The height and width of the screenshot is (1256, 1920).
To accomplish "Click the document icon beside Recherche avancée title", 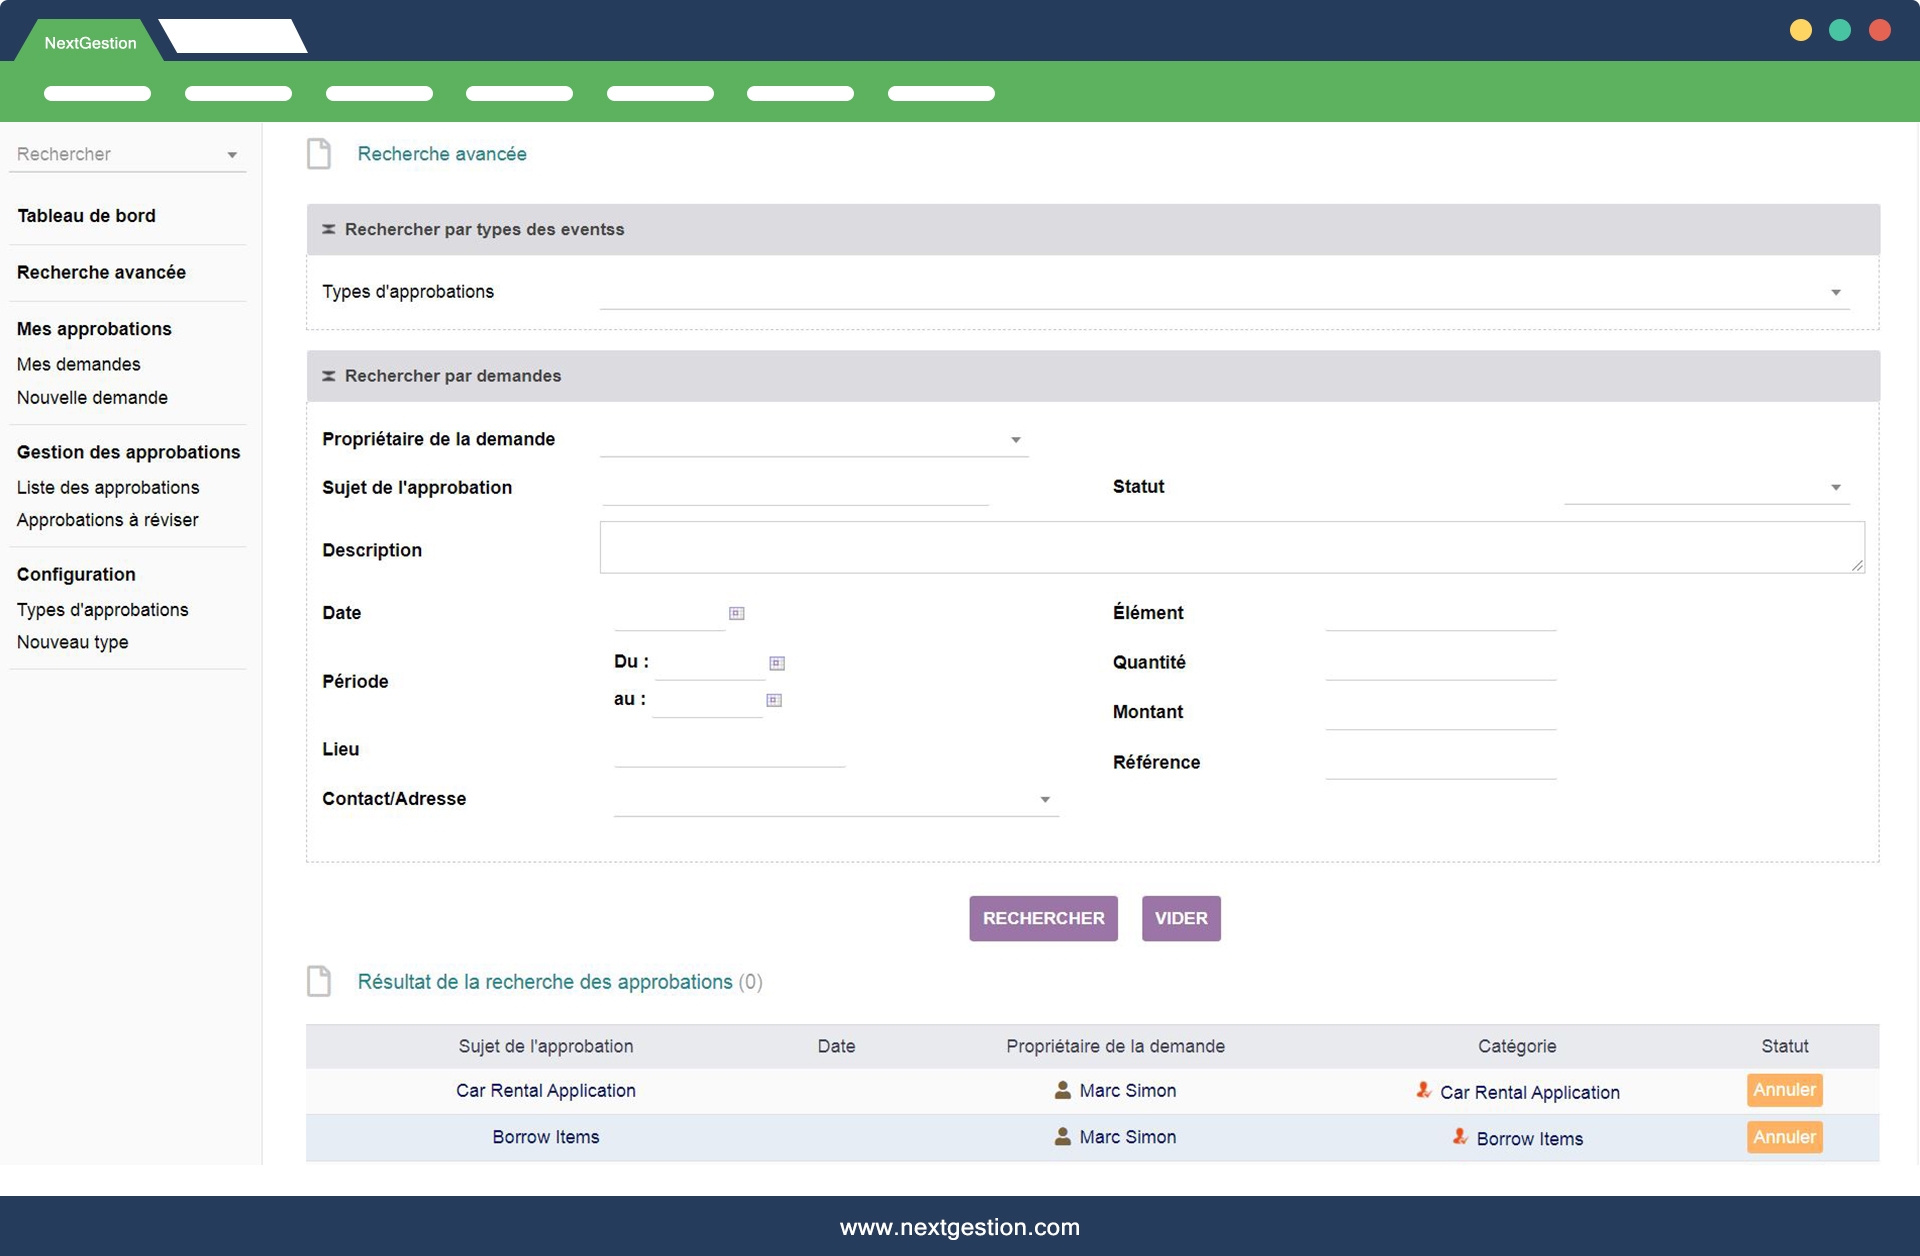I will click(319, 154).
